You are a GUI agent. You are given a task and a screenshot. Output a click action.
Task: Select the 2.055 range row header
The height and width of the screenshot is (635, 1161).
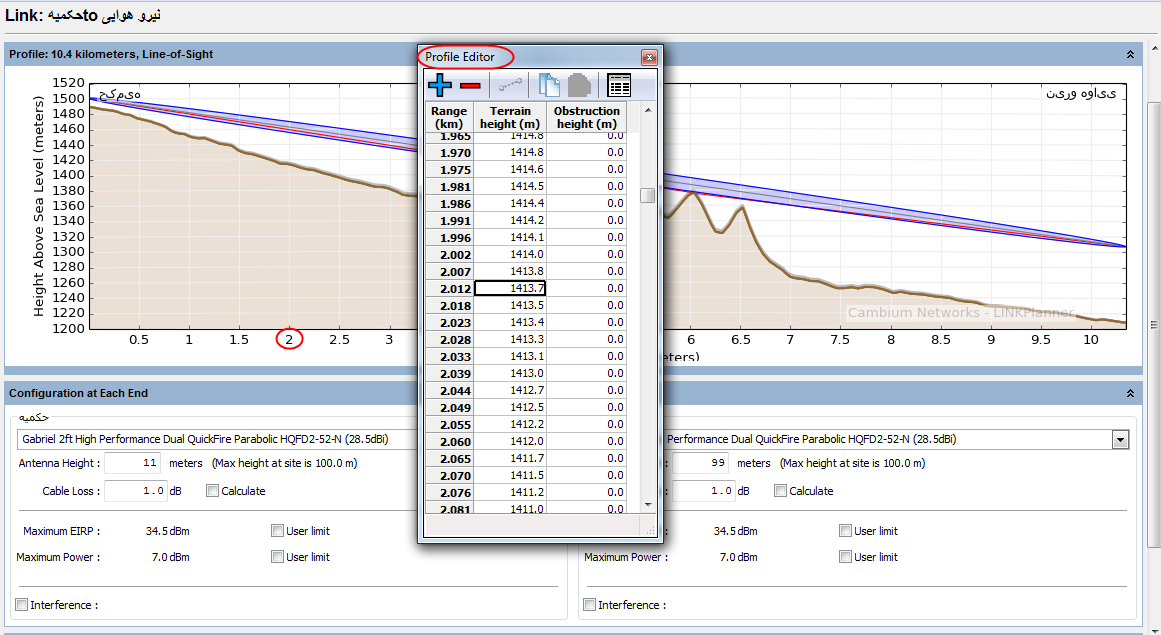tap(449, 425)
